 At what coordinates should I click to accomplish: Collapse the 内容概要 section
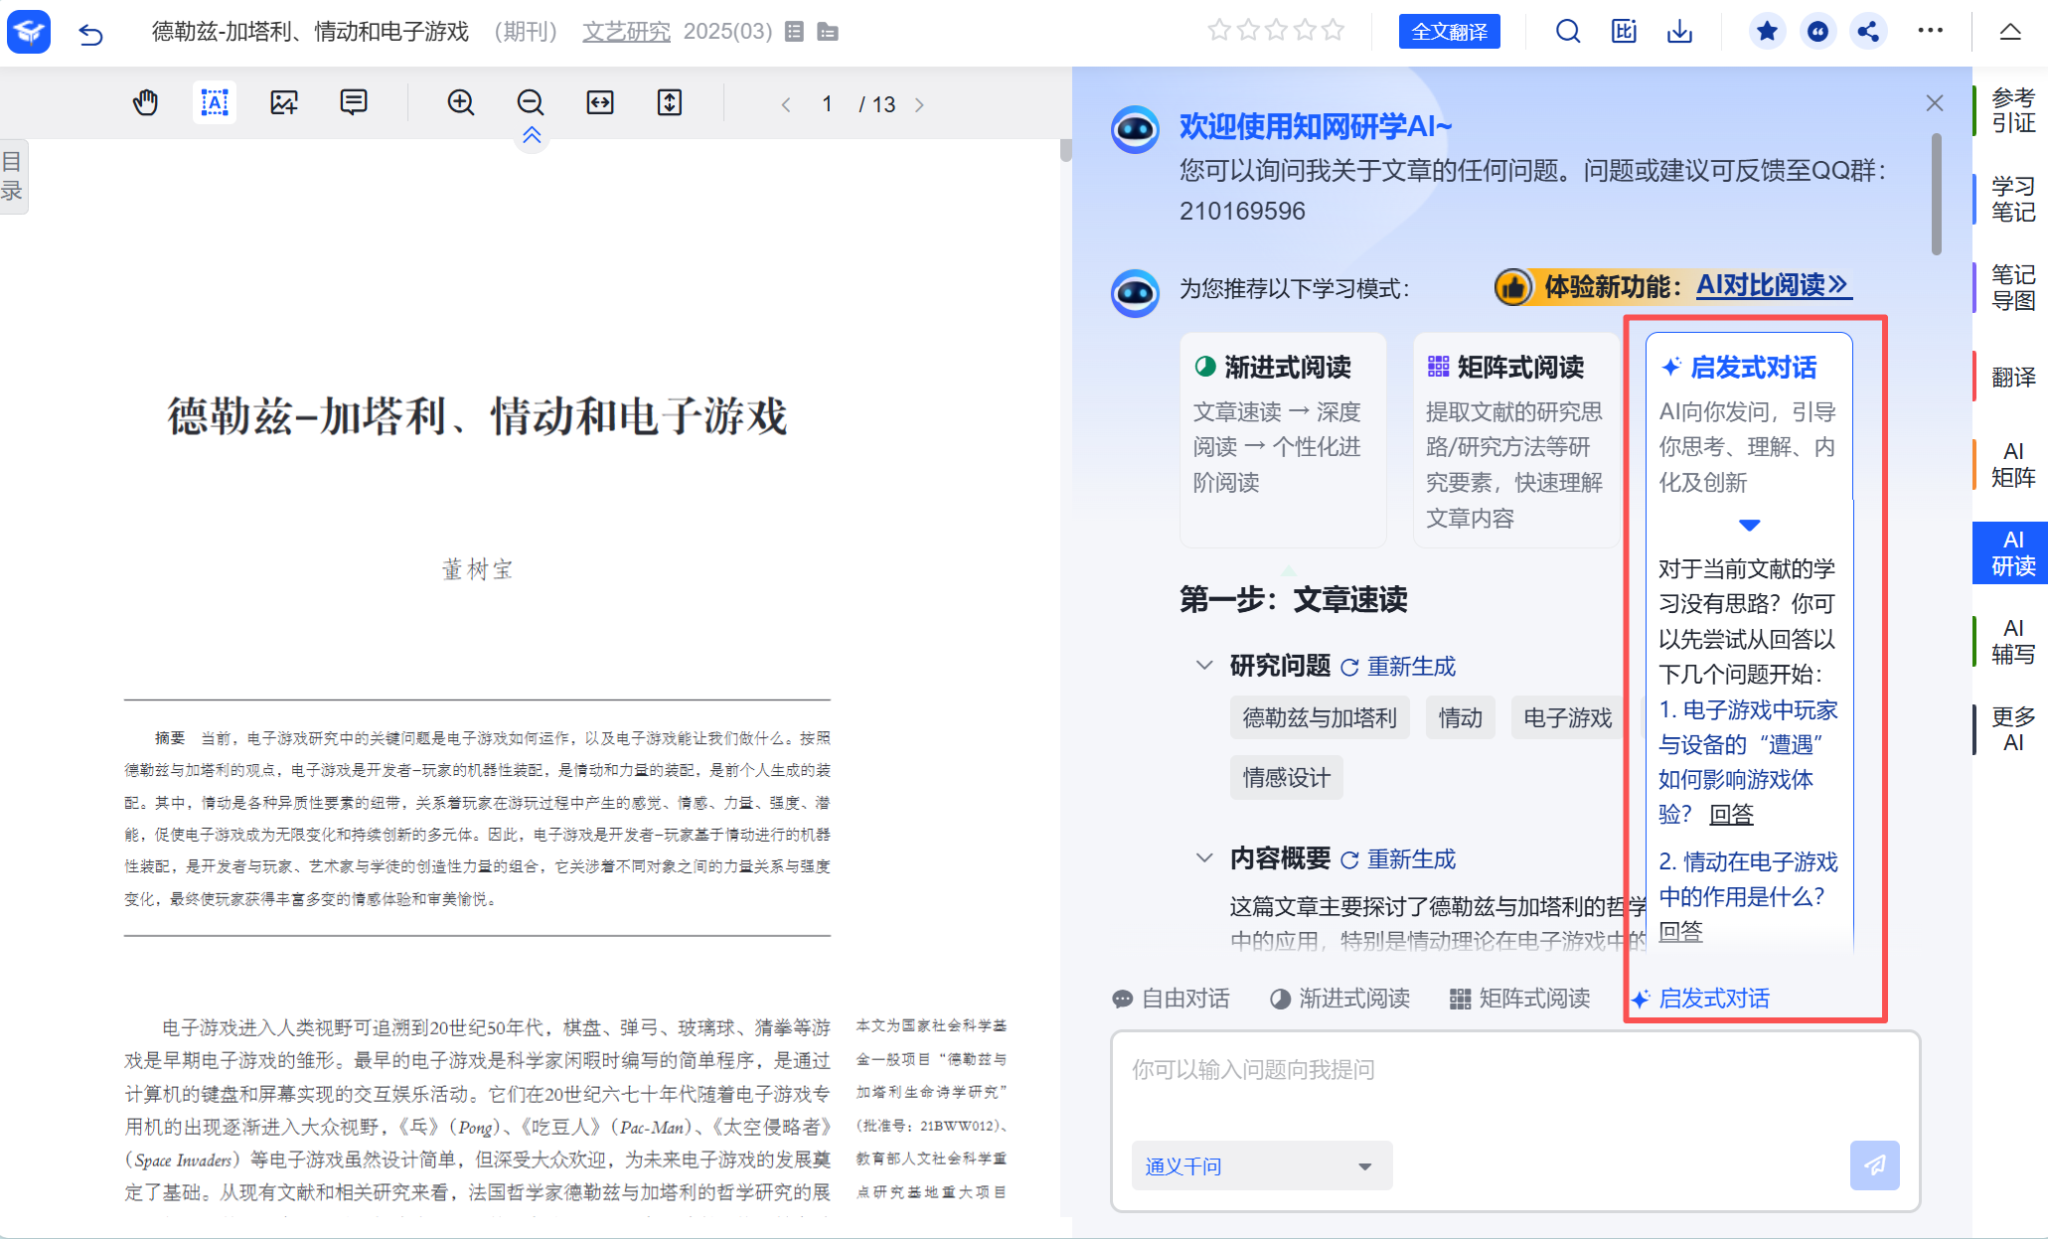point(1204,859)
